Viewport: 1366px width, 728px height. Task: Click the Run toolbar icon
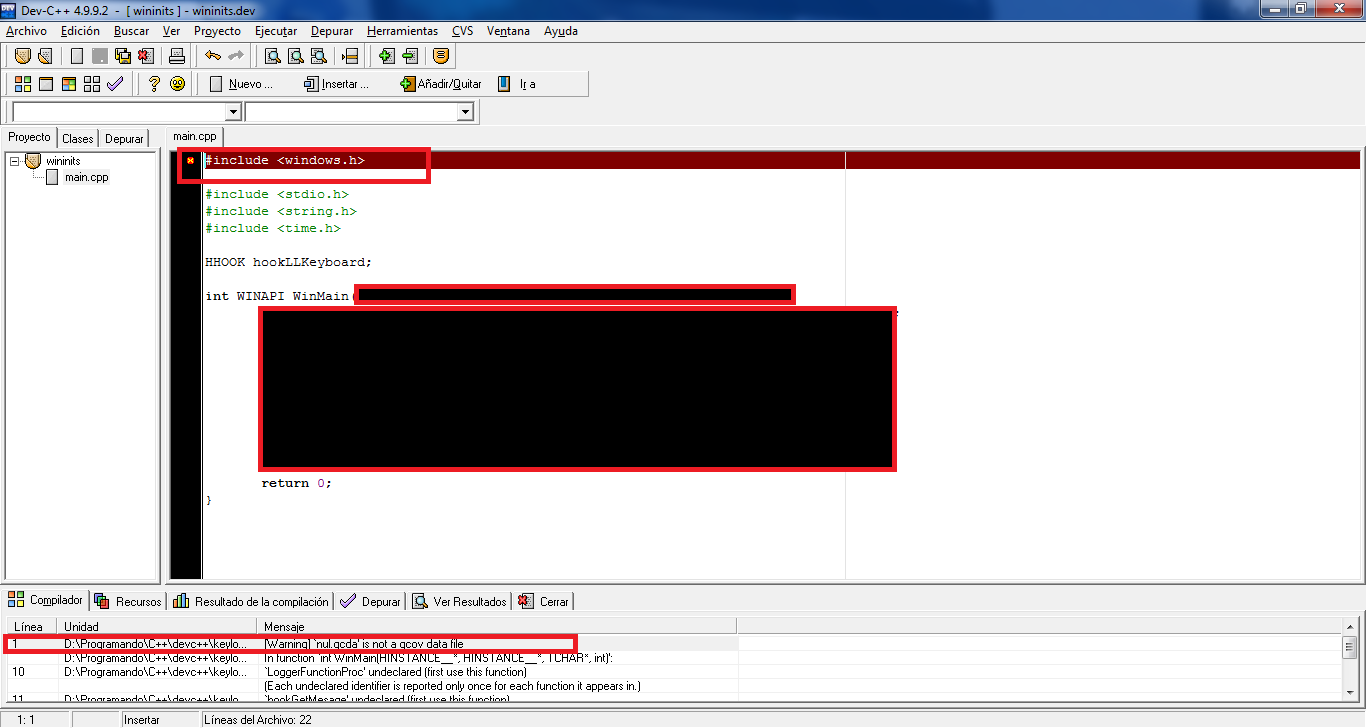coord(45,84)
